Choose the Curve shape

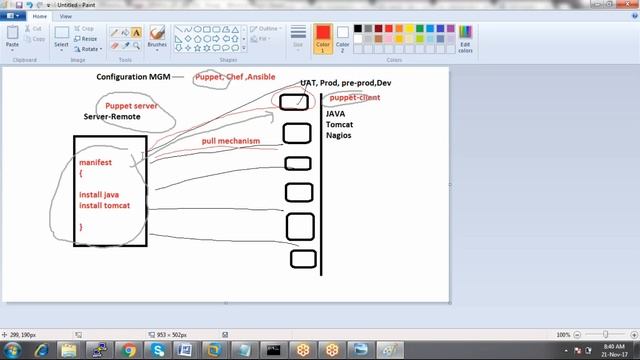[x=188, y=29]
